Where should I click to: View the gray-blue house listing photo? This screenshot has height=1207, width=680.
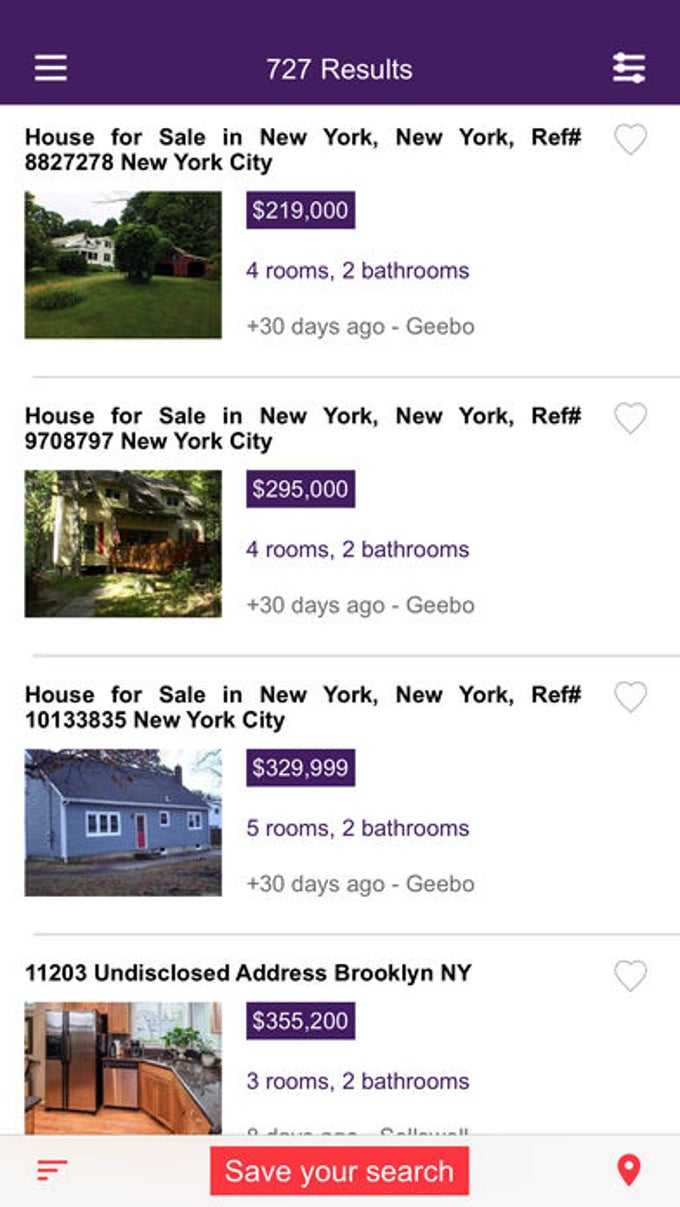pos(123,822)
